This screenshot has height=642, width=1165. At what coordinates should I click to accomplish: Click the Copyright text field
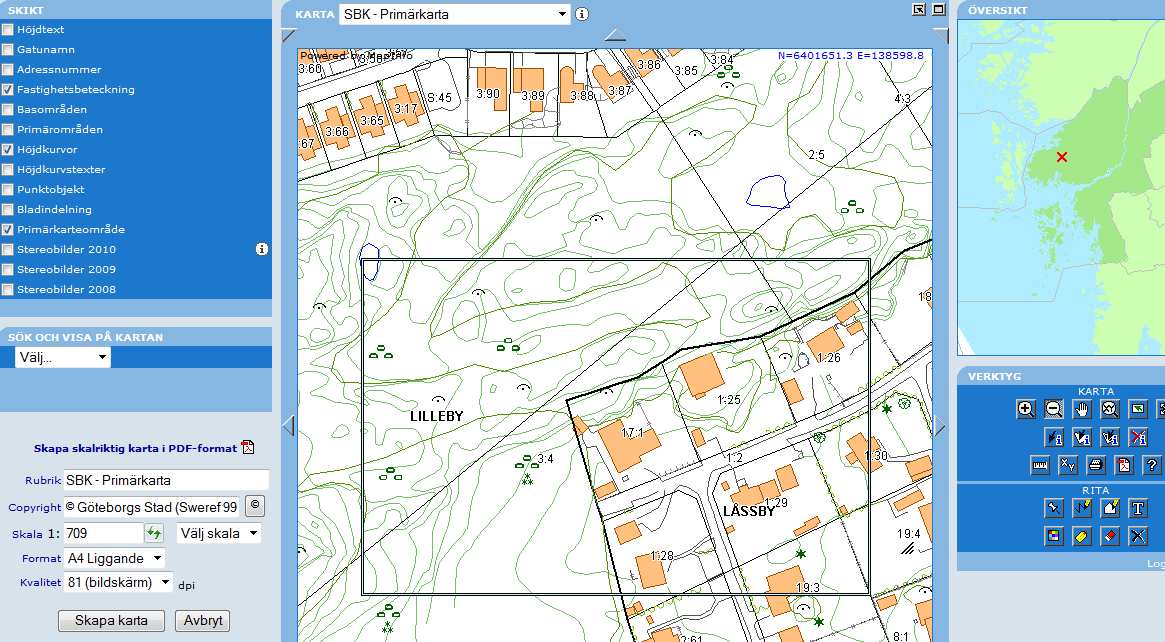pos(152,507)
